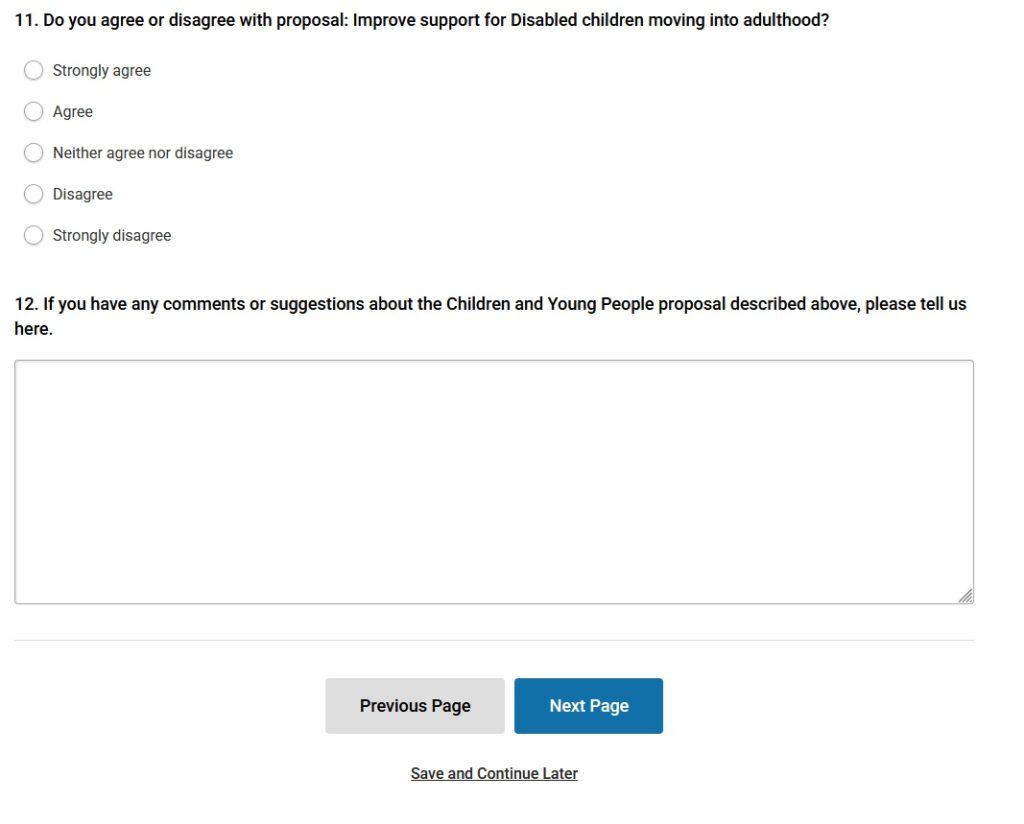Select the Strongly agree radio button
1024x824 pixels.
coord(33,70)
